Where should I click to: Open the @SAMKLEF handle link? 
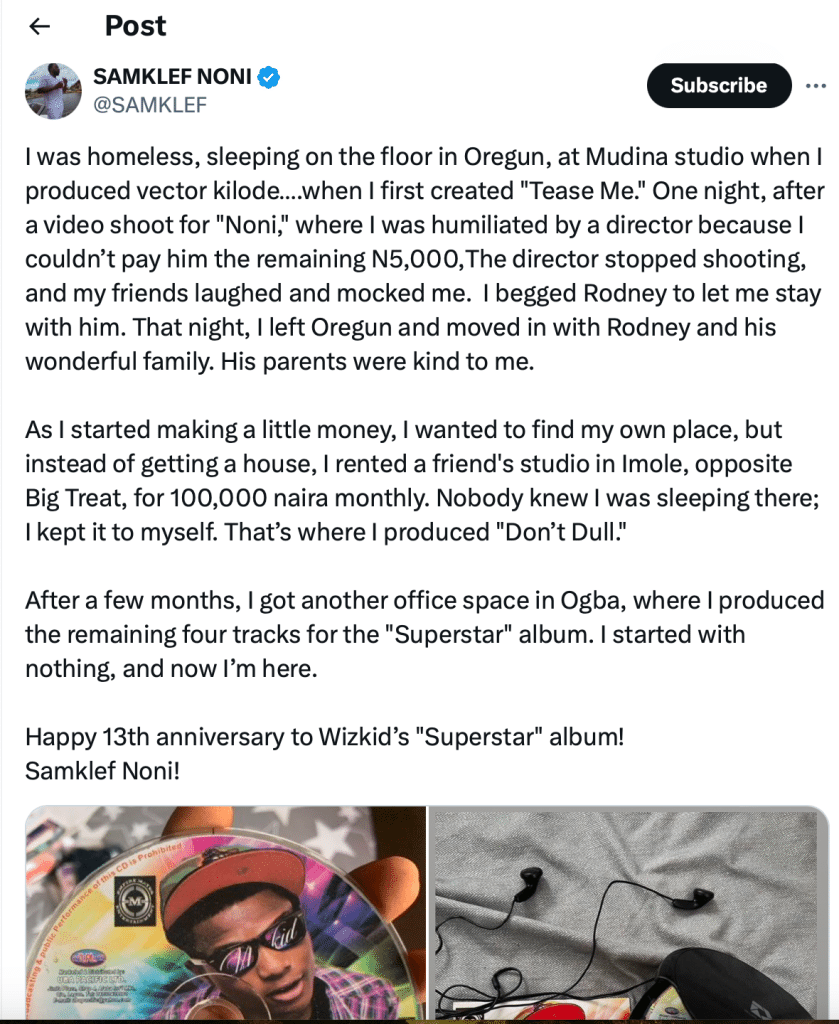[150, 104]
